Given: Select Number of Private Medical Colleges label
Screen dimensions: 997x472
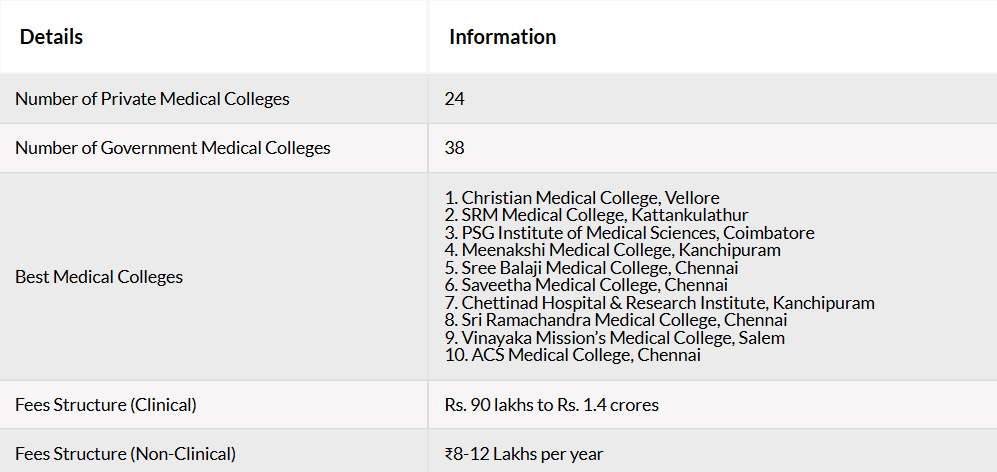Looking at the screenshot, I should click(x=152, y=99).
